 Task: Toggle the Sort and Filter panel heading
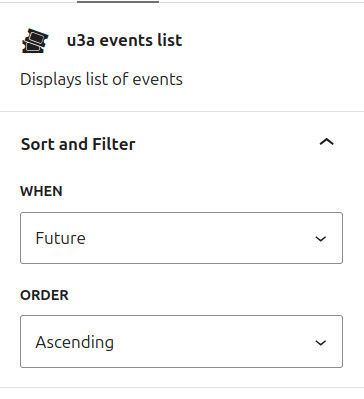point(182,144)
